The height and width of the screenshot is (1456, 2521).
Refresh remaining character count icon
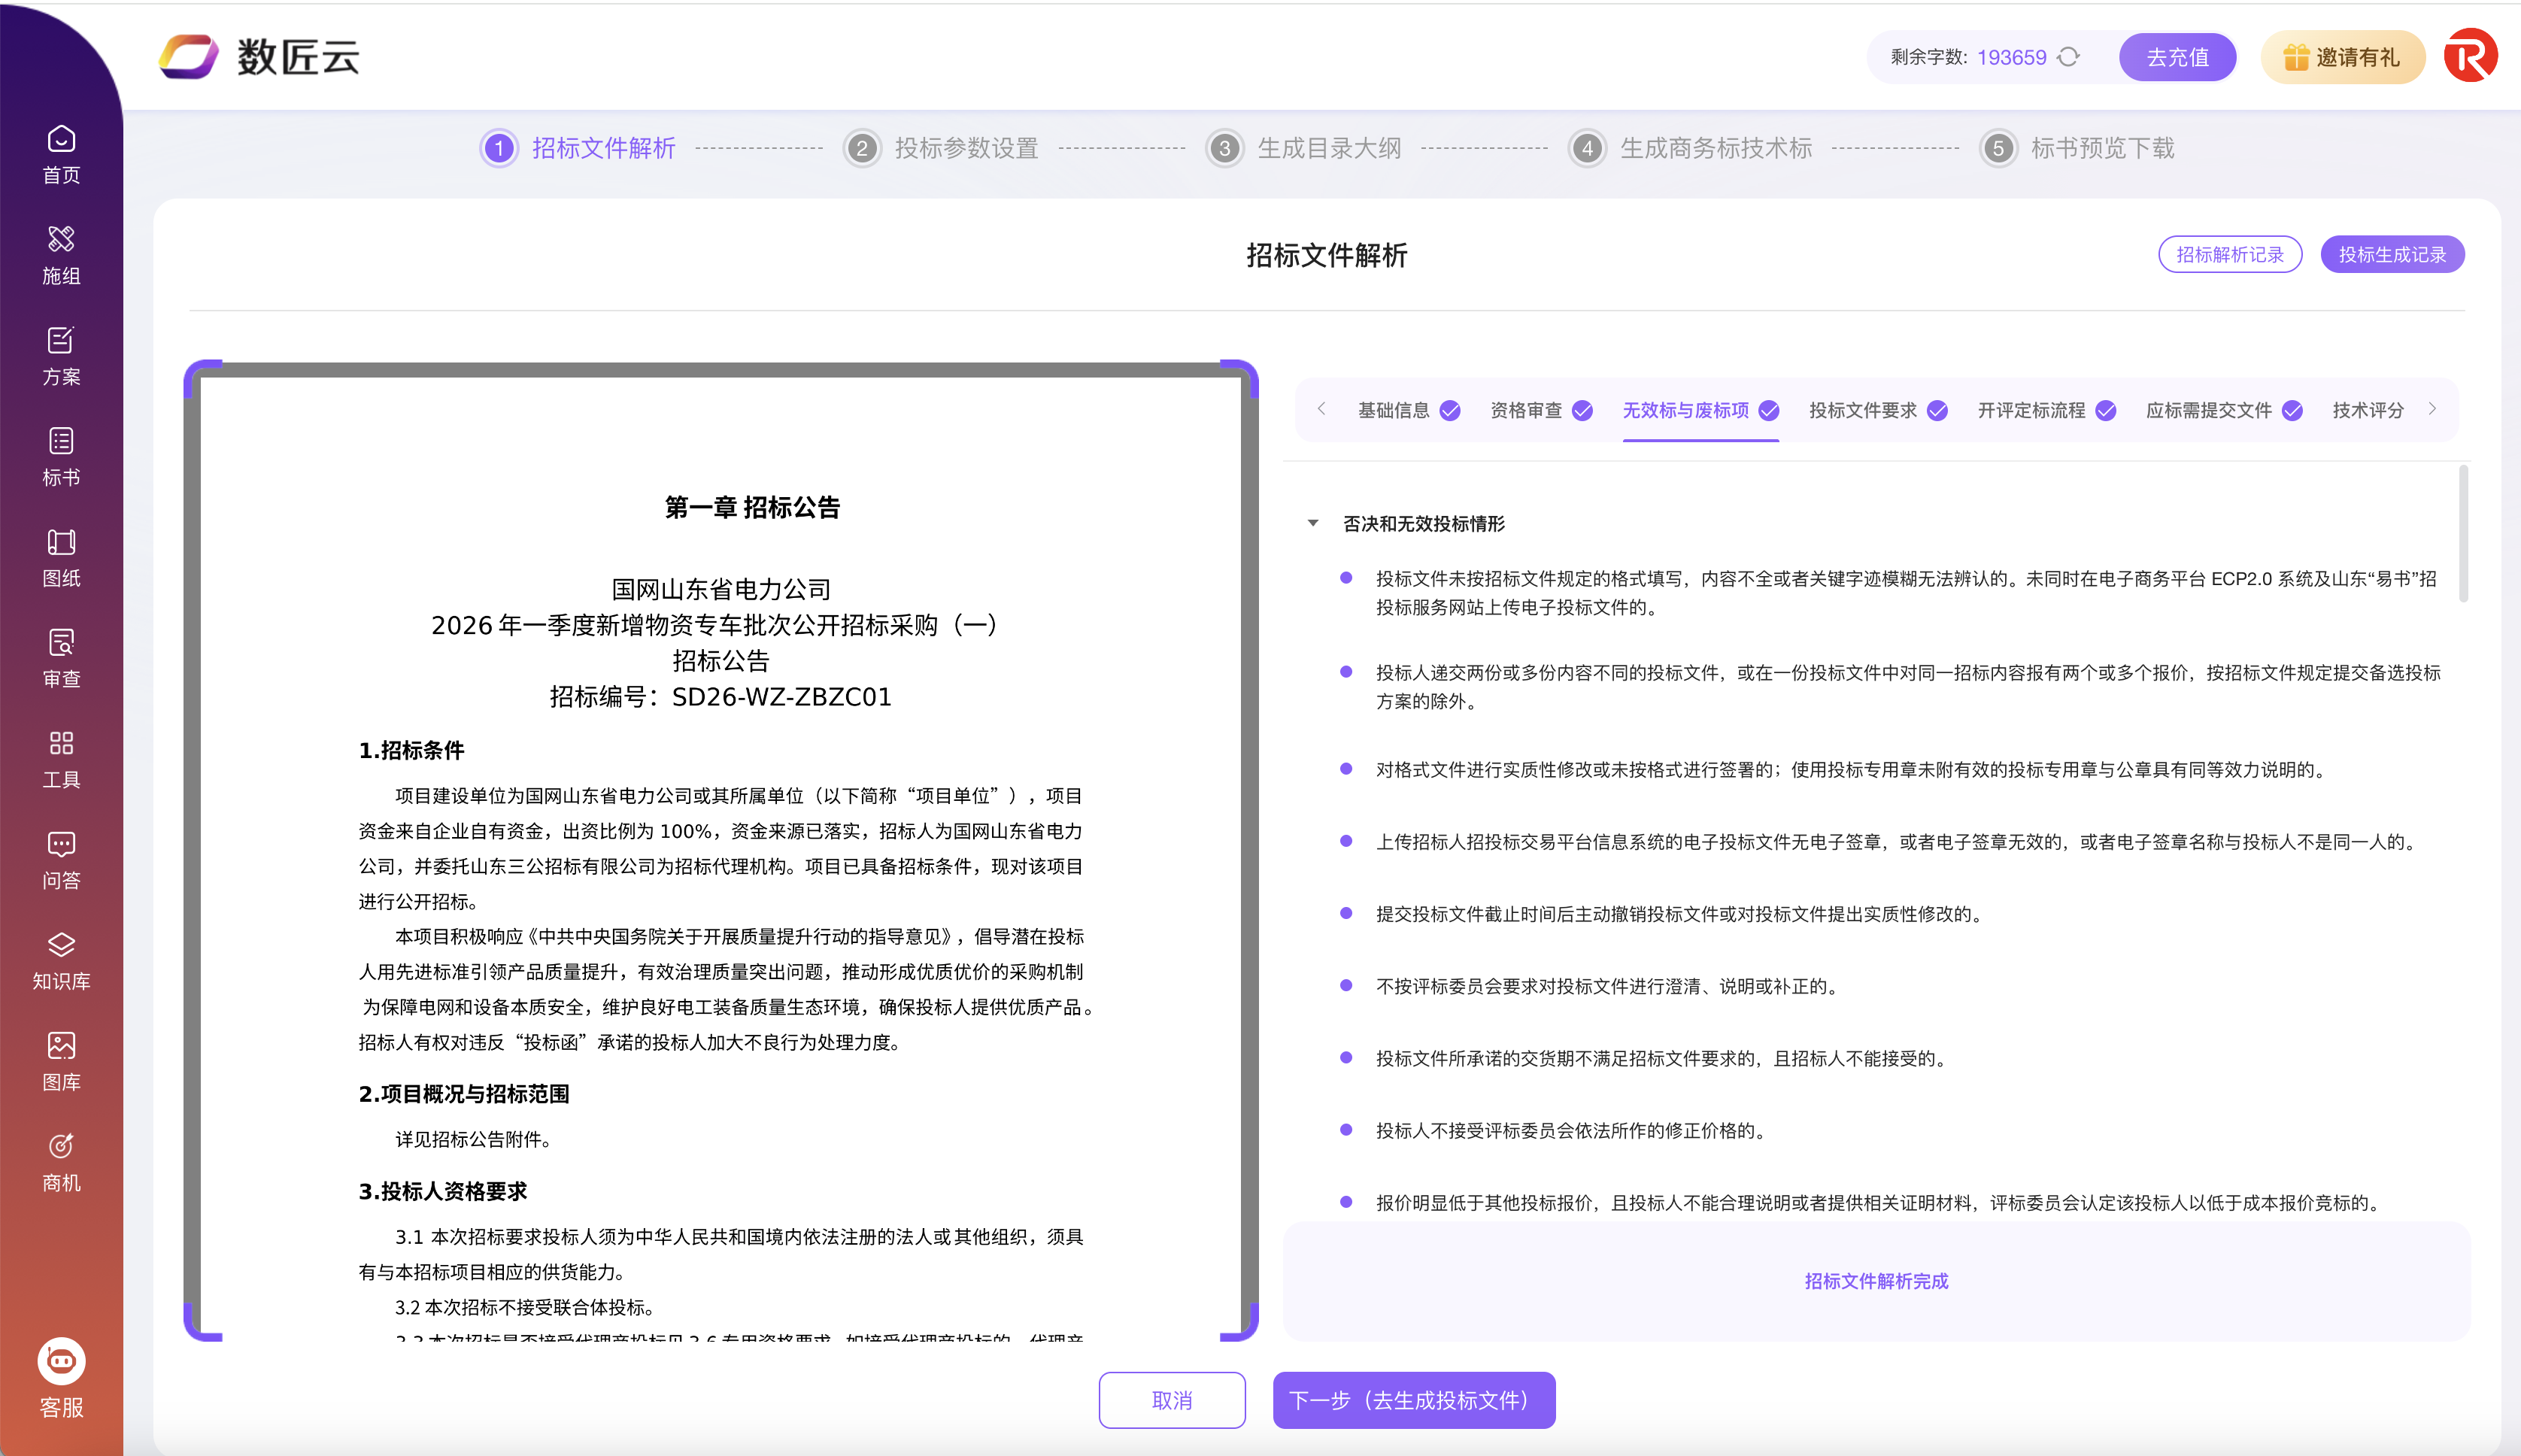[x=2069, y=57]
